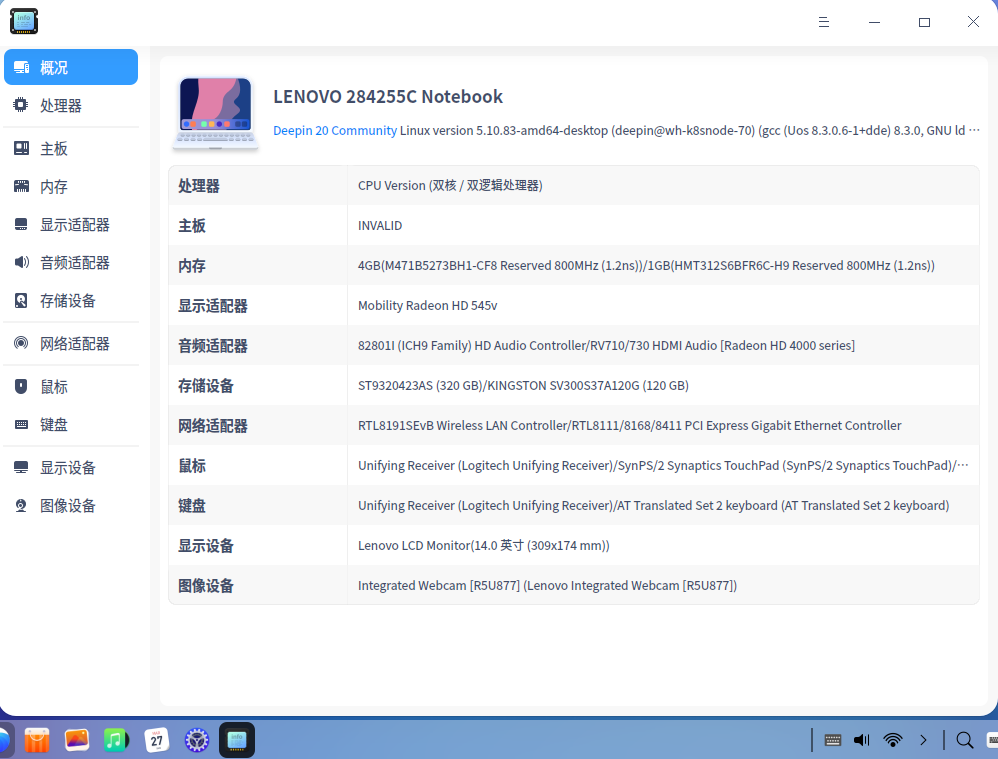The image size is (998, 759).
Task: Switch to the 内存 sidebar page
Action: point(71,187)
